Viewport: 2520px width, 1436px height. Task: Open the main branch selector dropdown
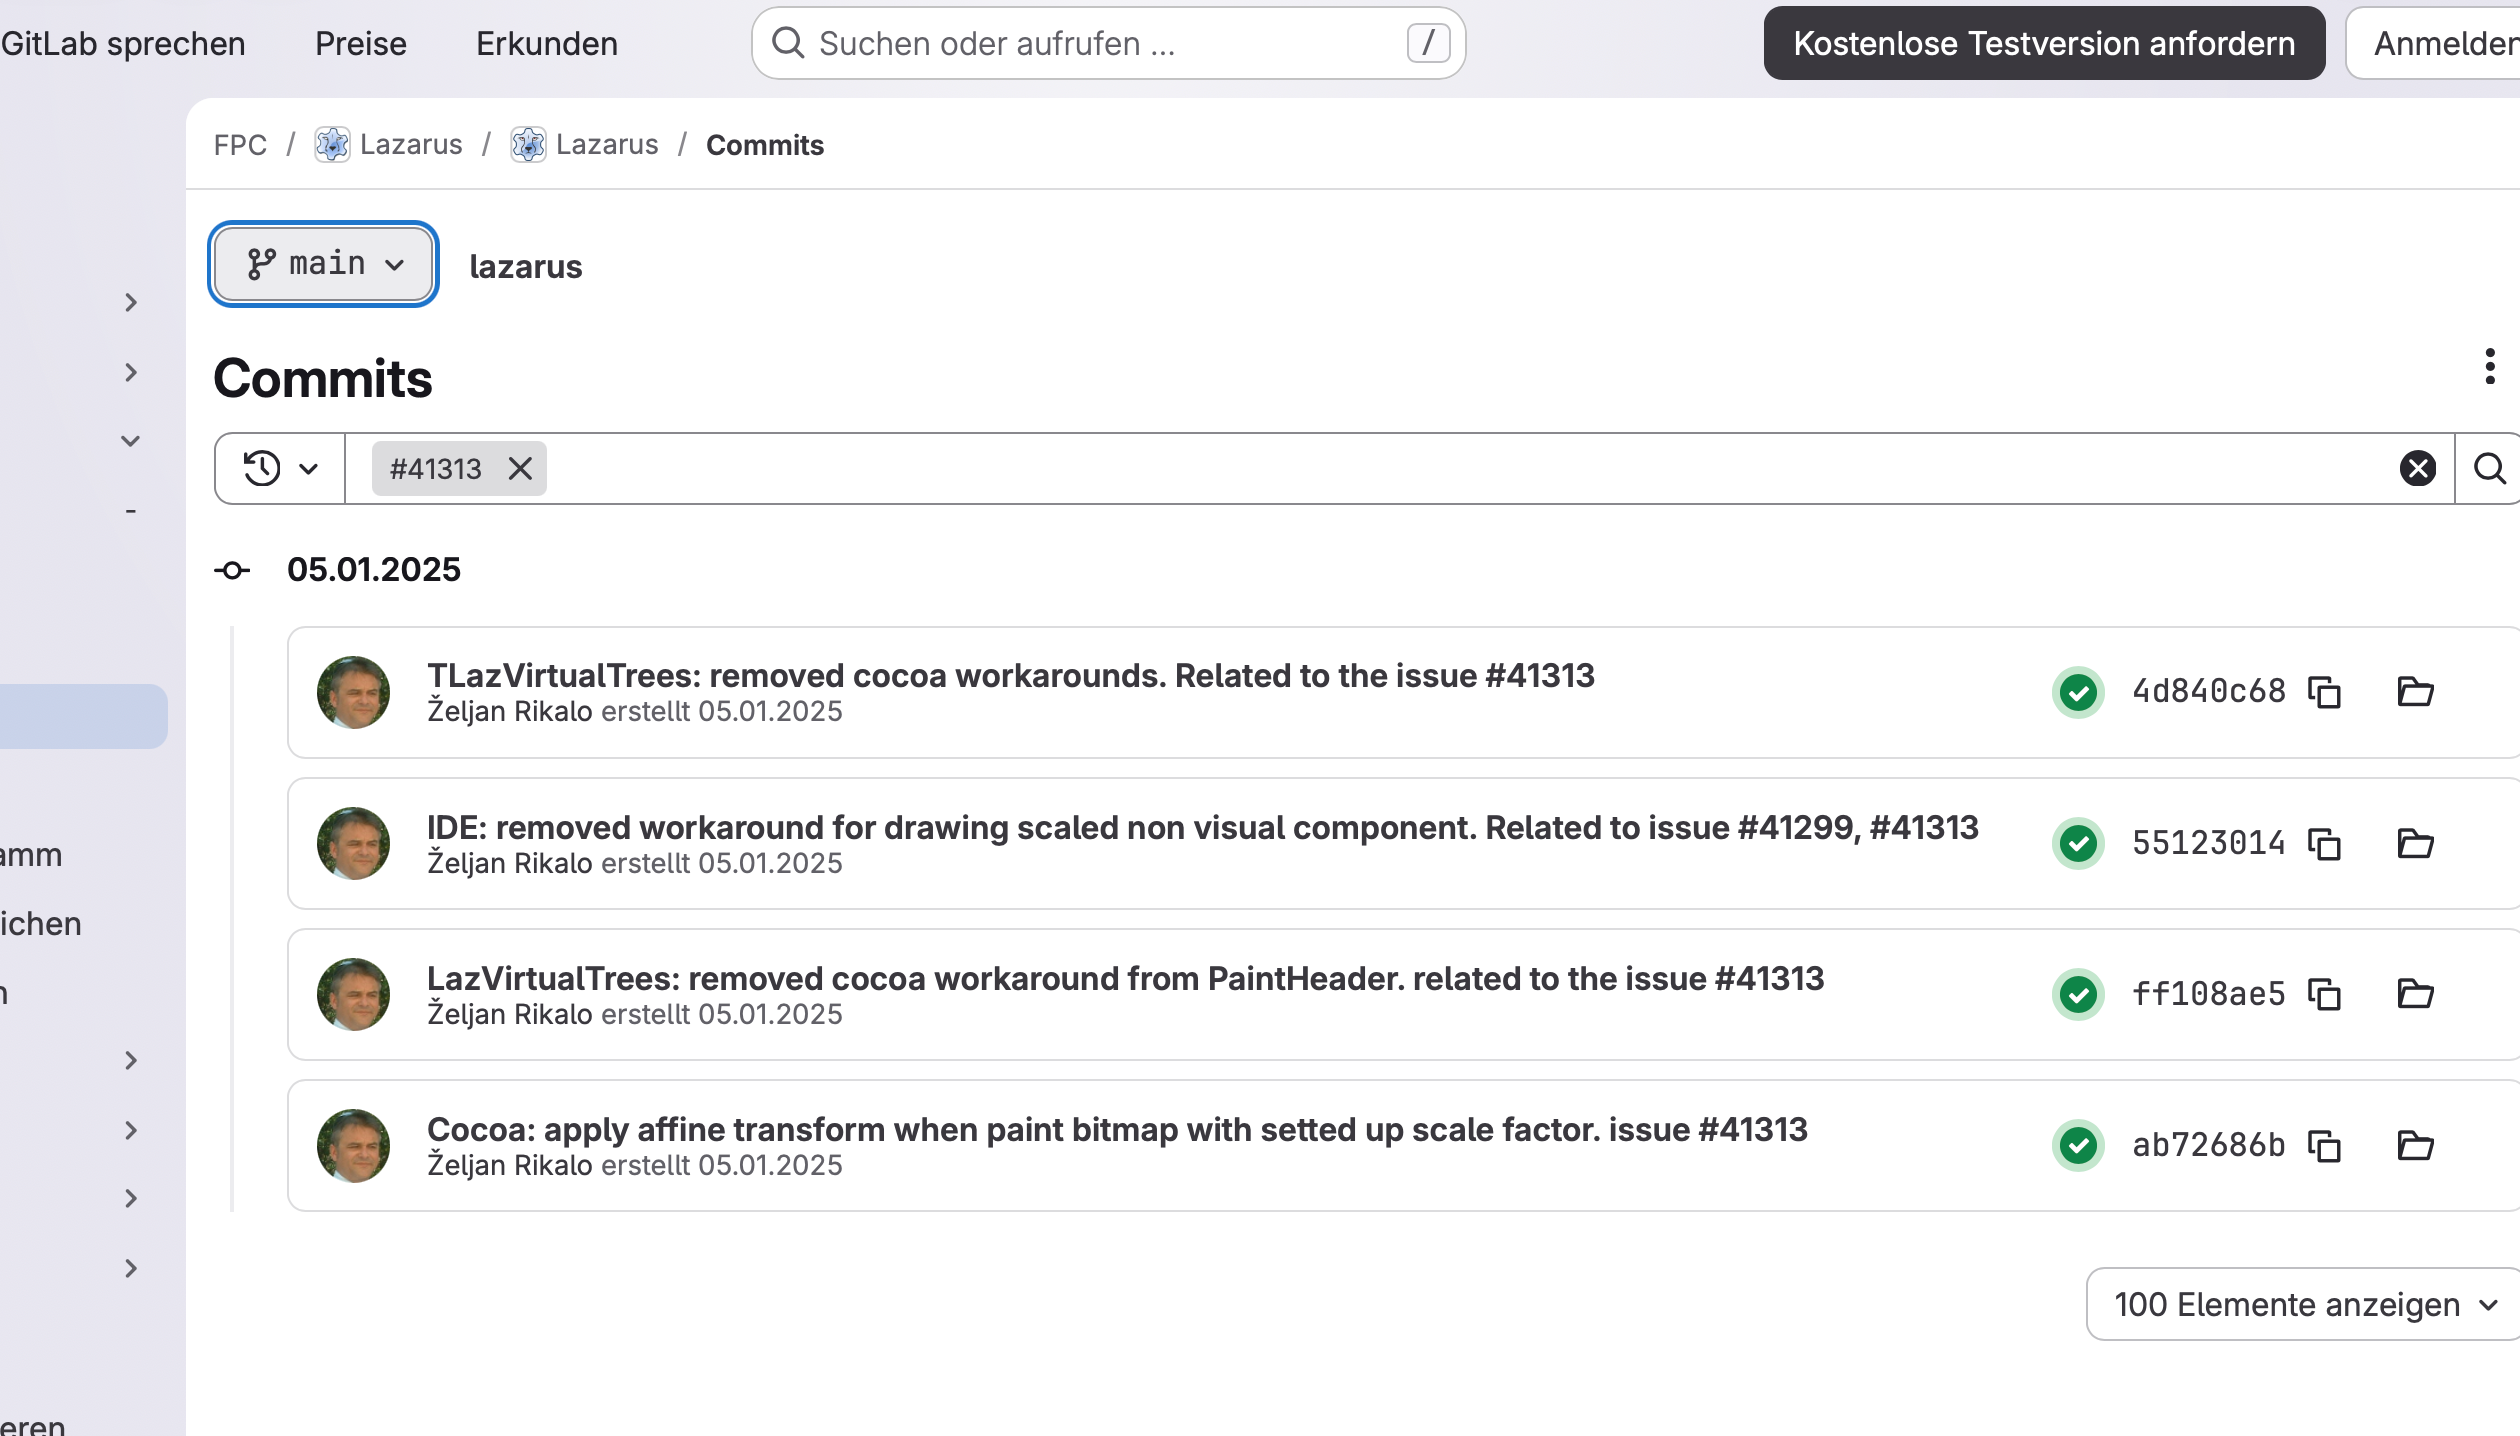tap(323, 264)
